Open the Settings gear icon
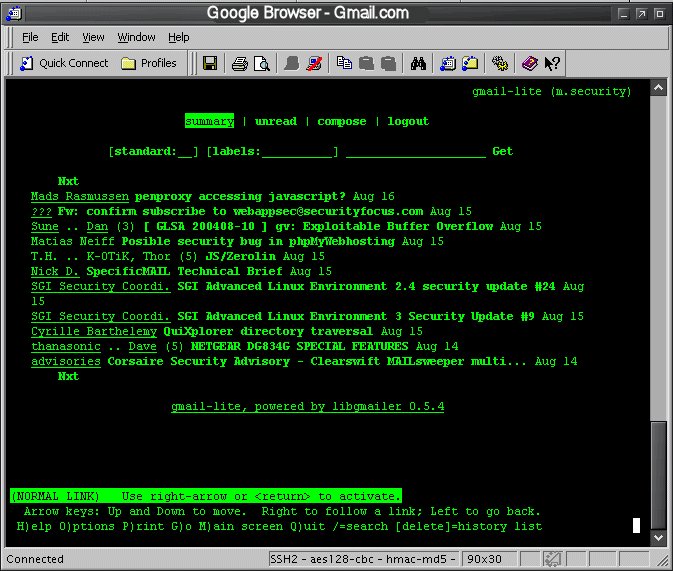This screenshot has width=673, height=571. (499, 63)
